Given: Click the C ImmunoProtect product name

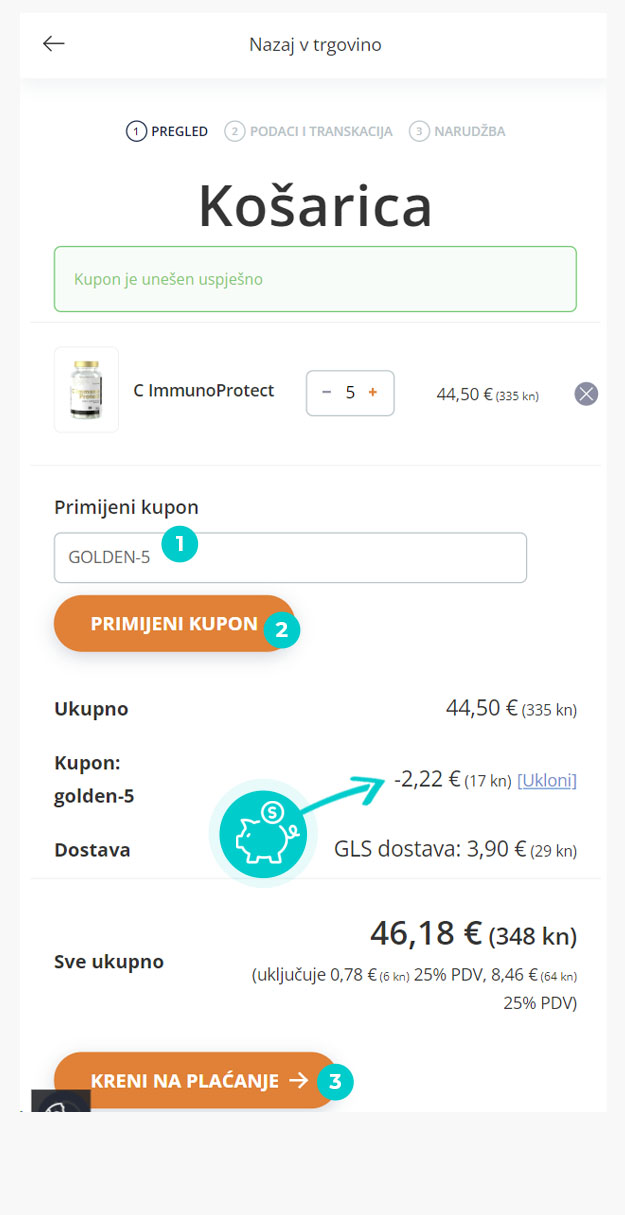Looking at the screenshot, I should (204, 390).
